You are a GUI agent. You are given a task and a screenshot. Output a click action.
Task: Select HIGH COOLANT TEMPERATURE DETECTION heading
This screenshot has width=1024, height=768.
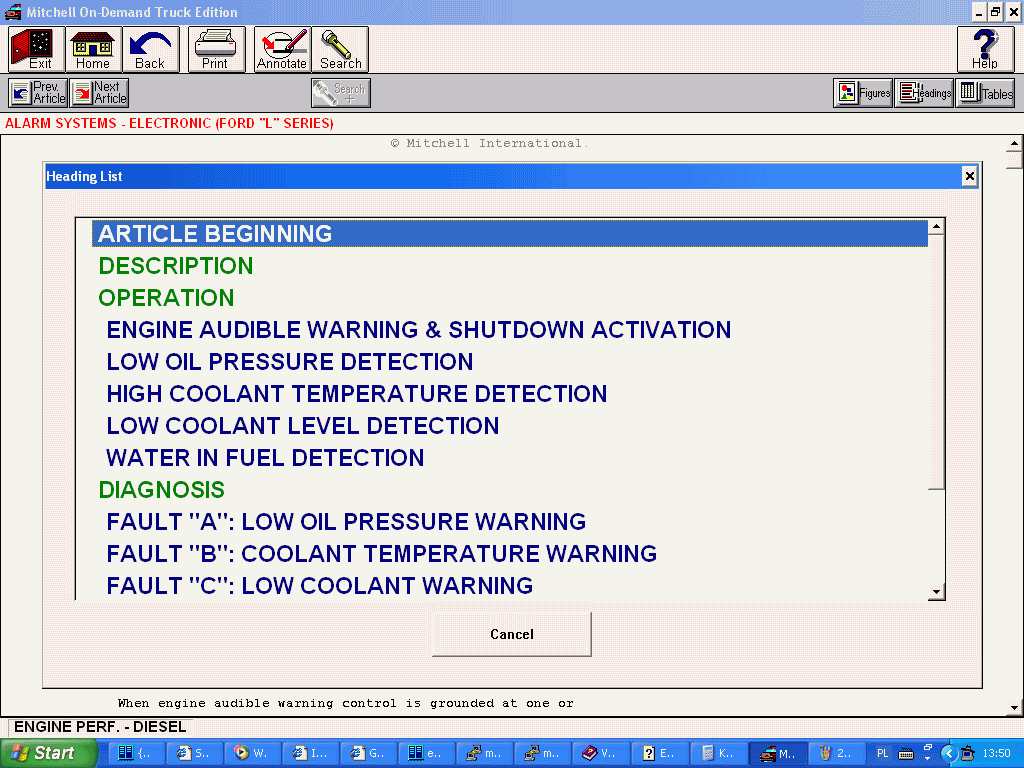[357, 394]
